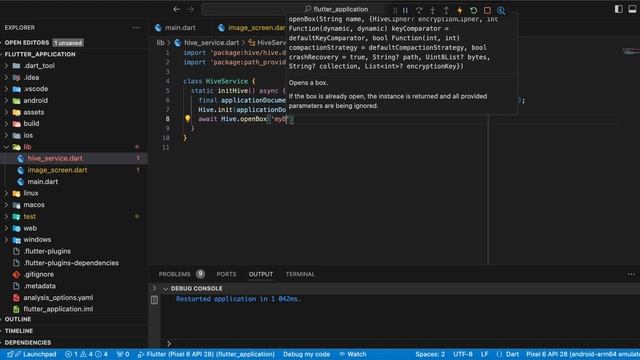Click Debug my code status item
Image resolution: width=640 pixels, height=360 pixels.
tap(306, 354)
